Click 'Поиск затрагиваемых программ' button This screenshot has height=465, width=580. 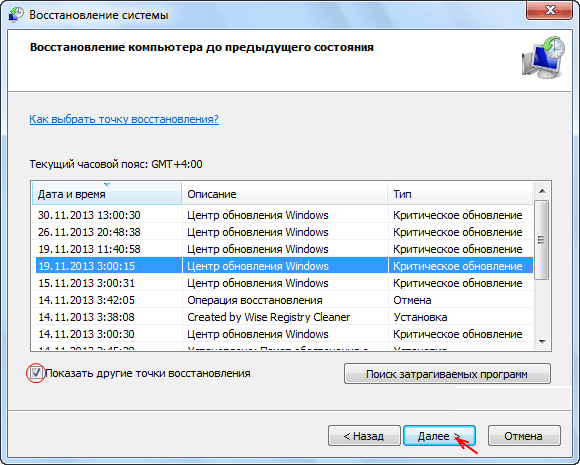click(x=447, y=374)
